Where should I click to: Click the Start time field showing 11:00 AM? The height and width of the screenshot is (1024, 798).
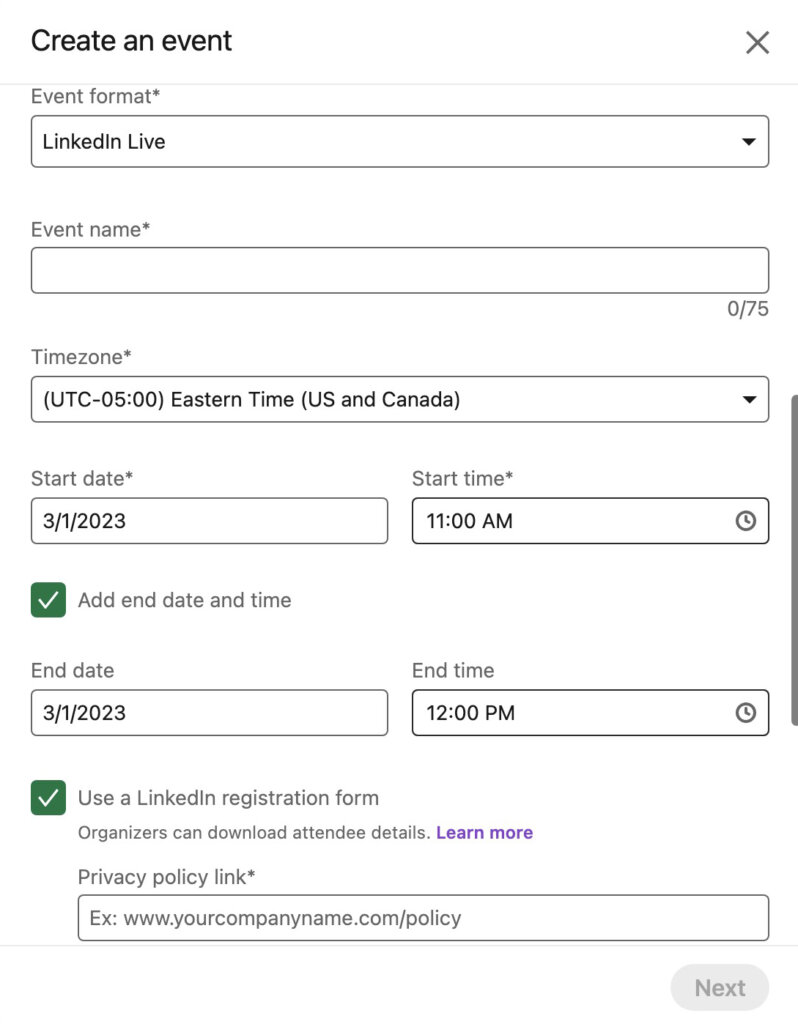pyautogui.click(x=590, y=520)
